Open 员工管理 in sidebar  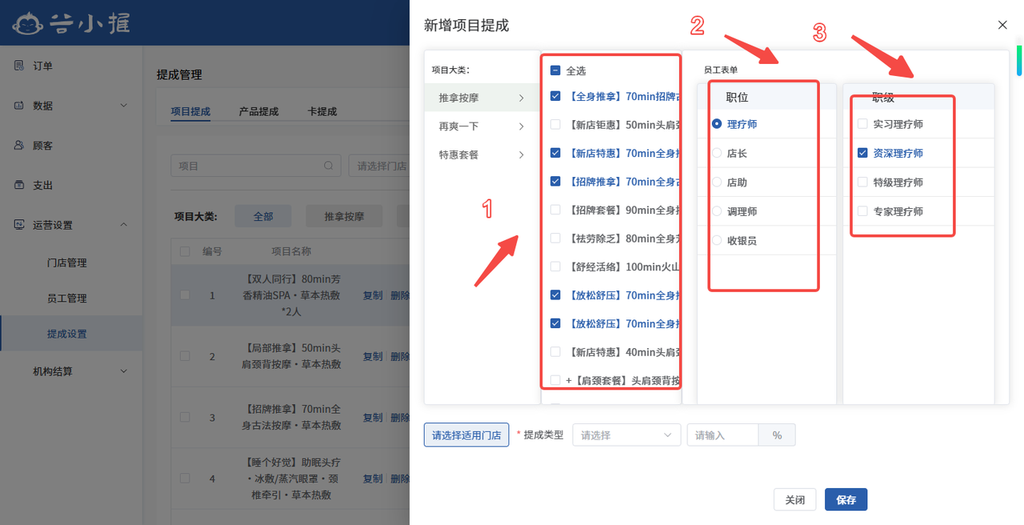[x=67, y=298]
